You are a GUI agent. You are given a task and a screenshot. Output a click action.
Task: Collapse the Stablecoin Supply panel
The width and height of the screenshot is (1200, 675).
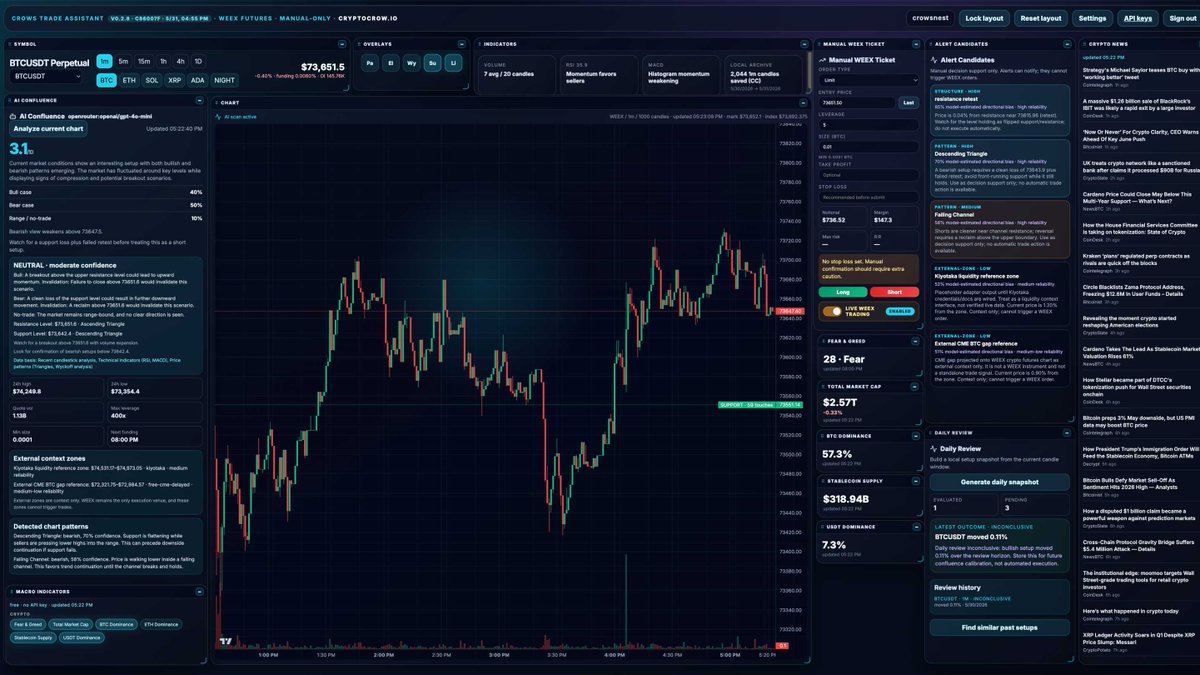point(915,481)
